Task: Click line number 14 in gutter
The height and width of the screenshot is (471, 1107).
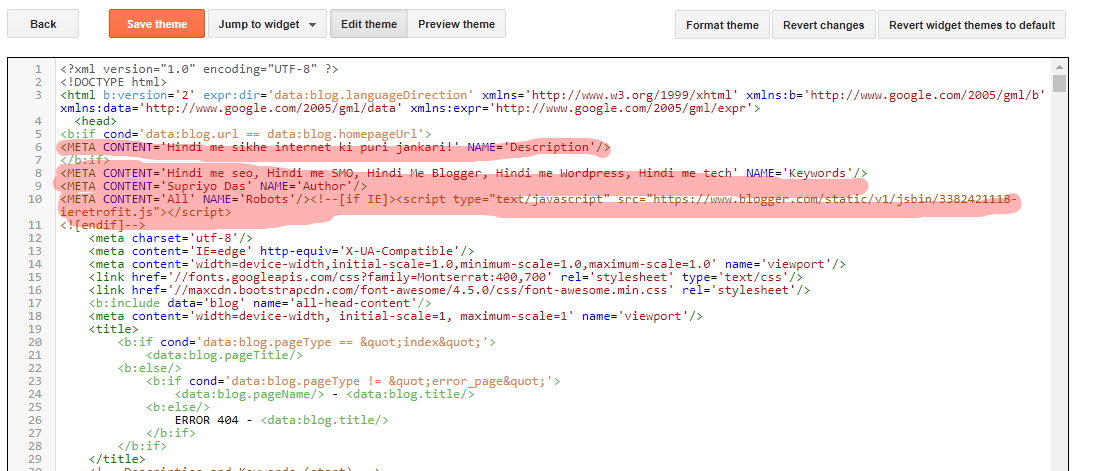Action: 37,263
